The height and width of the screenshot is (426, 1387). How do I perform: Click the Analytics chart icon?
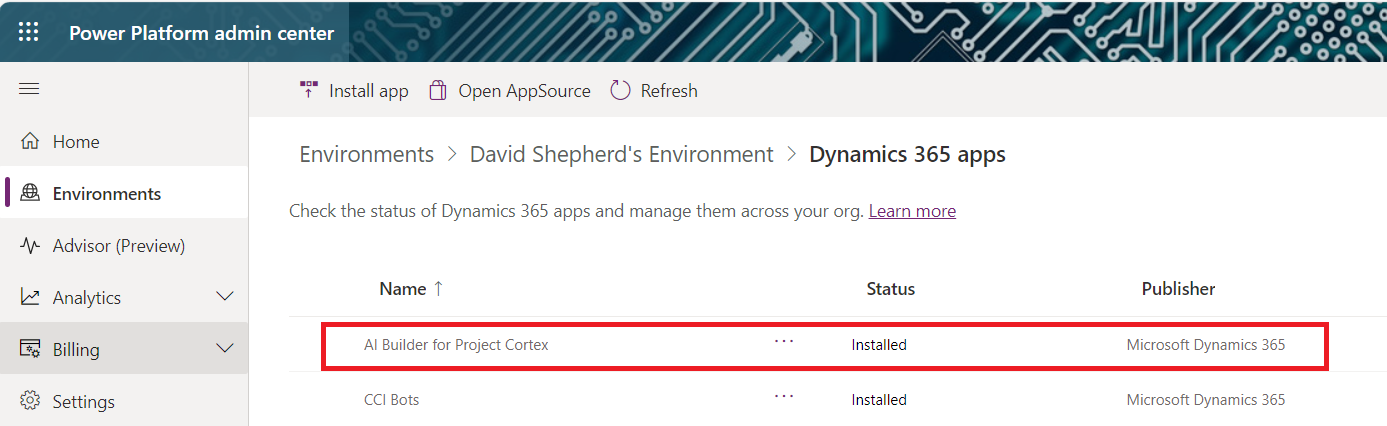tap(30, 297)
